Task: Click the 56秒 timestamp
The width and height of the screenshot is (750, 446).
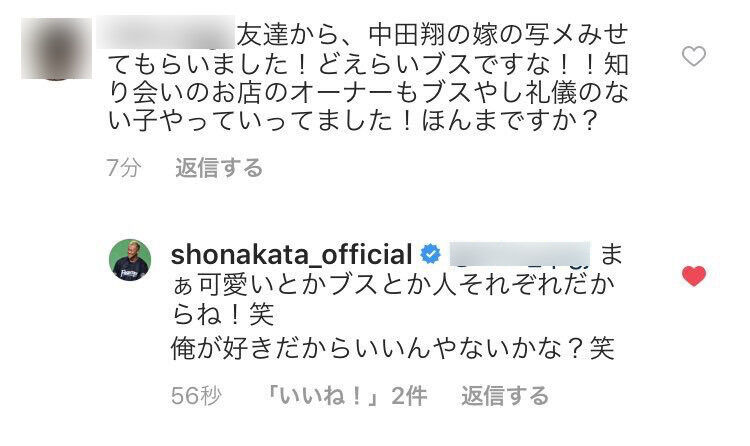Action: [196, 396]
